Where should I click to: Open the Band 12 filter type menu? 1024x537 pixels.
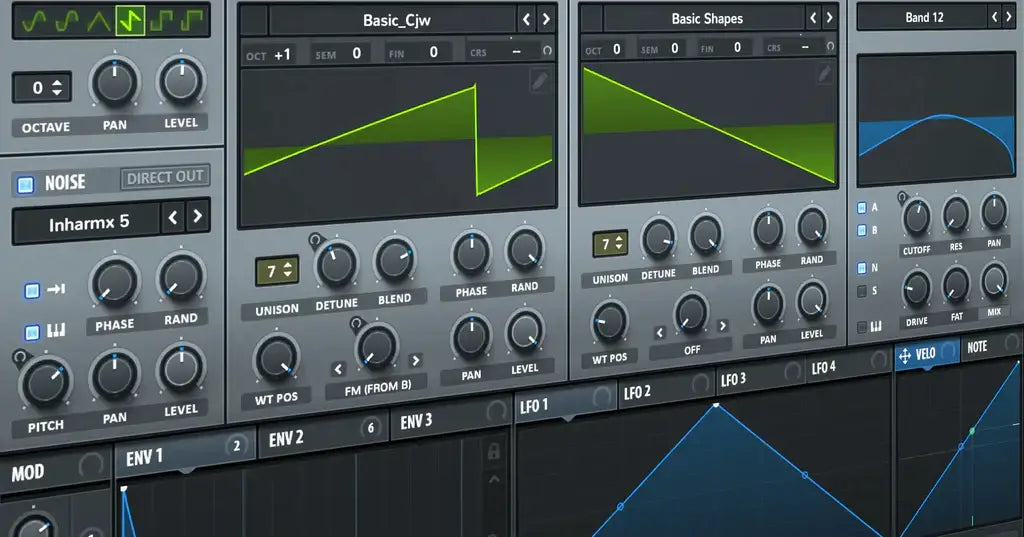(x=917, y=17)
